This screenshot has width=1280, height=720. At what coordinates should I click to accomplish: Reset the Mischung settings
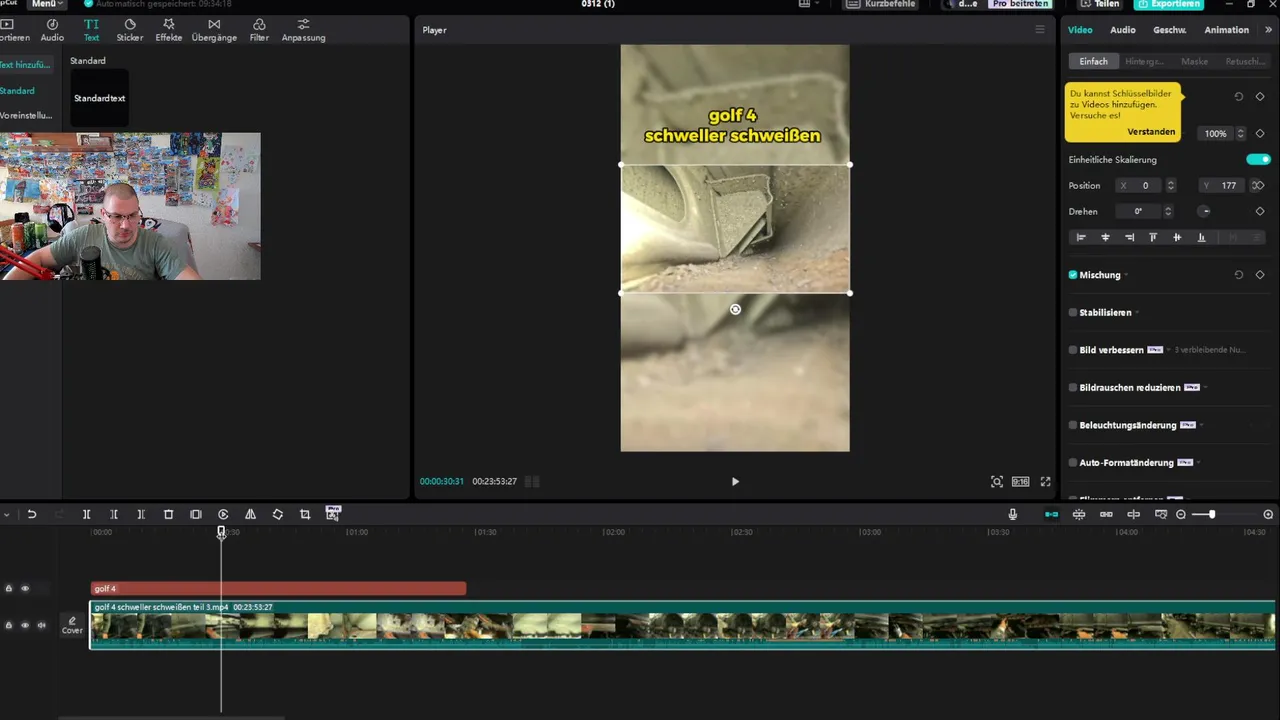(x=1239, y=275)
